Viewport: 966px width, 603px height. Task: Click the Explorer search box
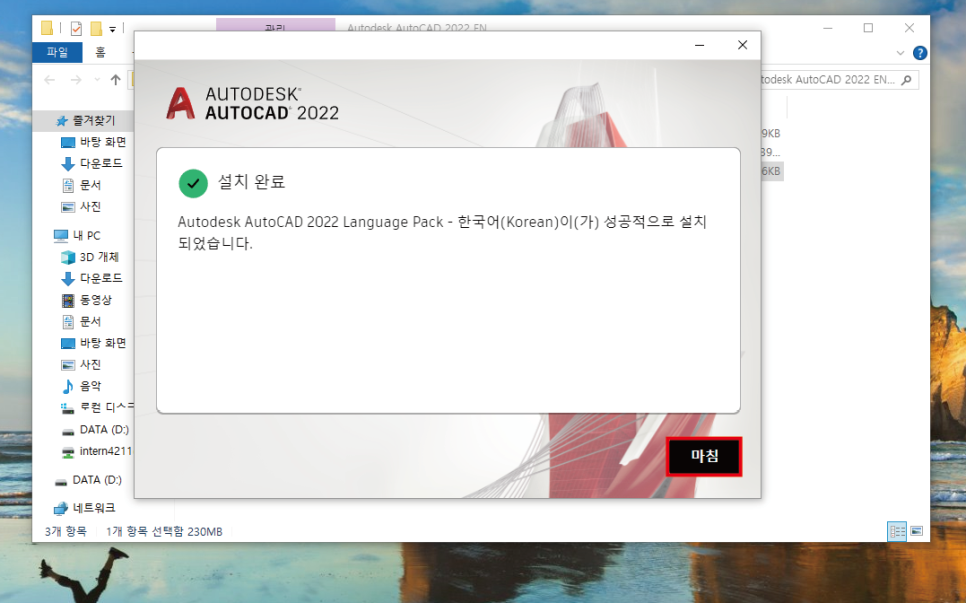point(838,79)
